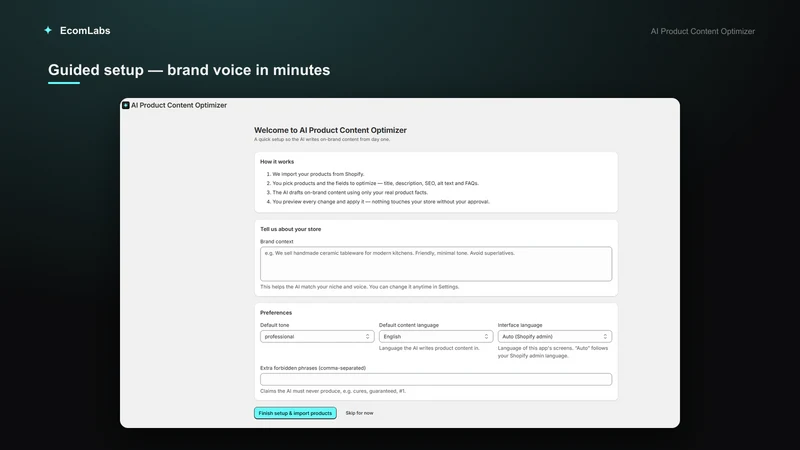Click the 'Tell us about your store' heading
Viewport: 800px width, 450px height.
point(290,229)
